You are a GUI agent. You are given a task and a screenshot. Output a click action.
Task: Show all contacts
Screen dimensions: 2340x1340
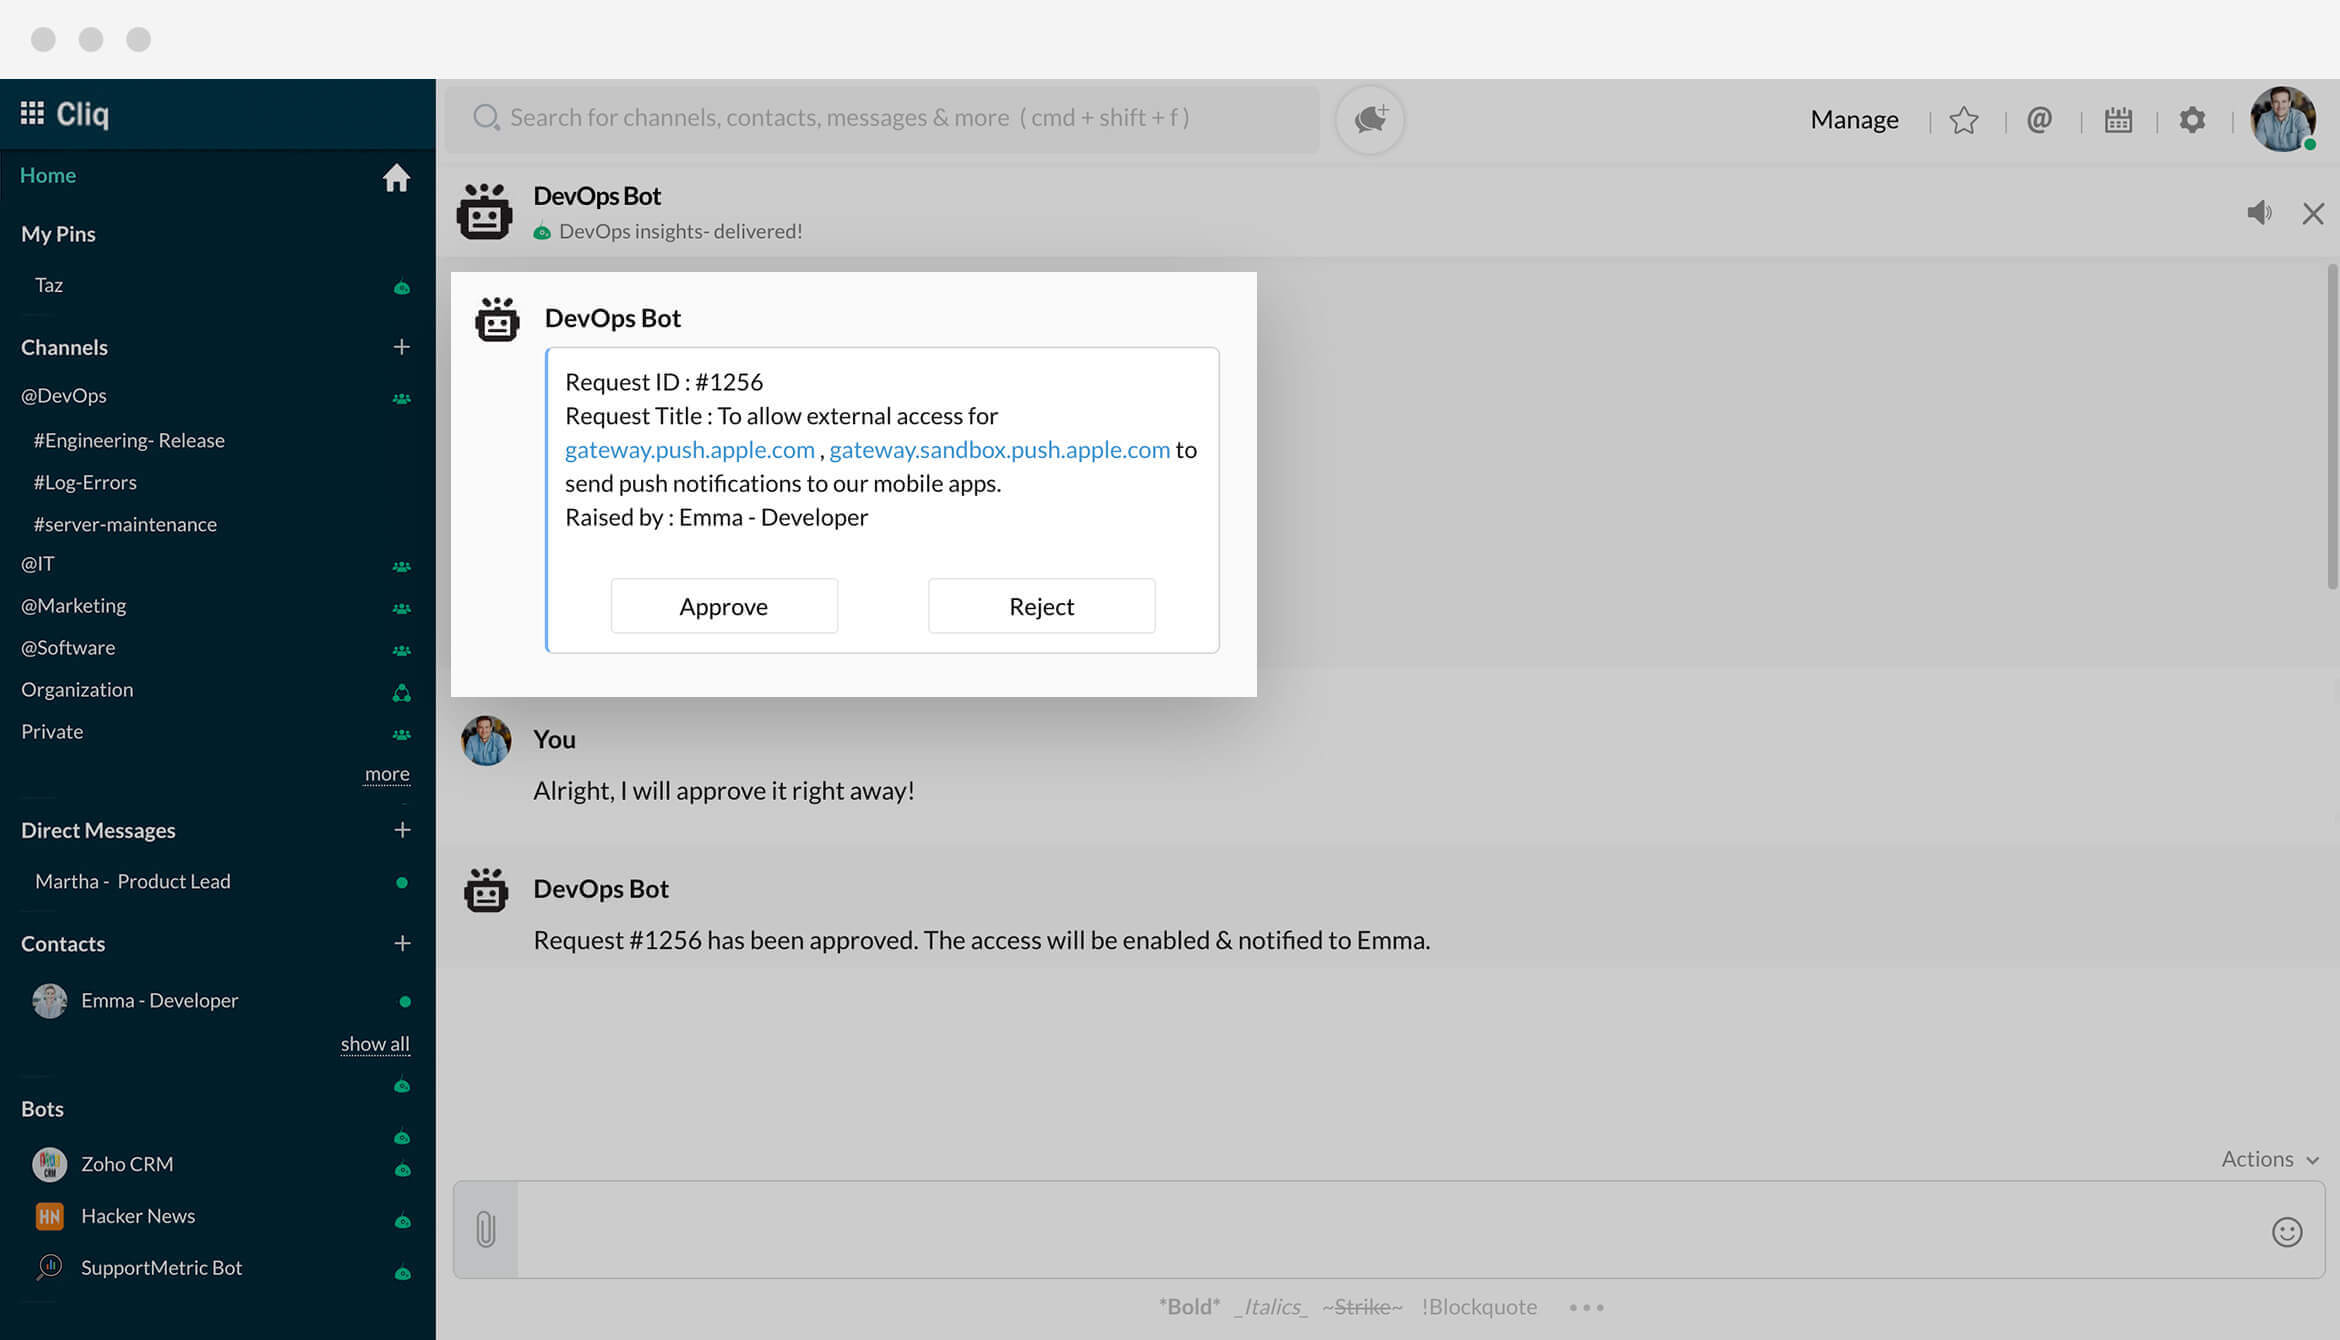(375, 1043)
